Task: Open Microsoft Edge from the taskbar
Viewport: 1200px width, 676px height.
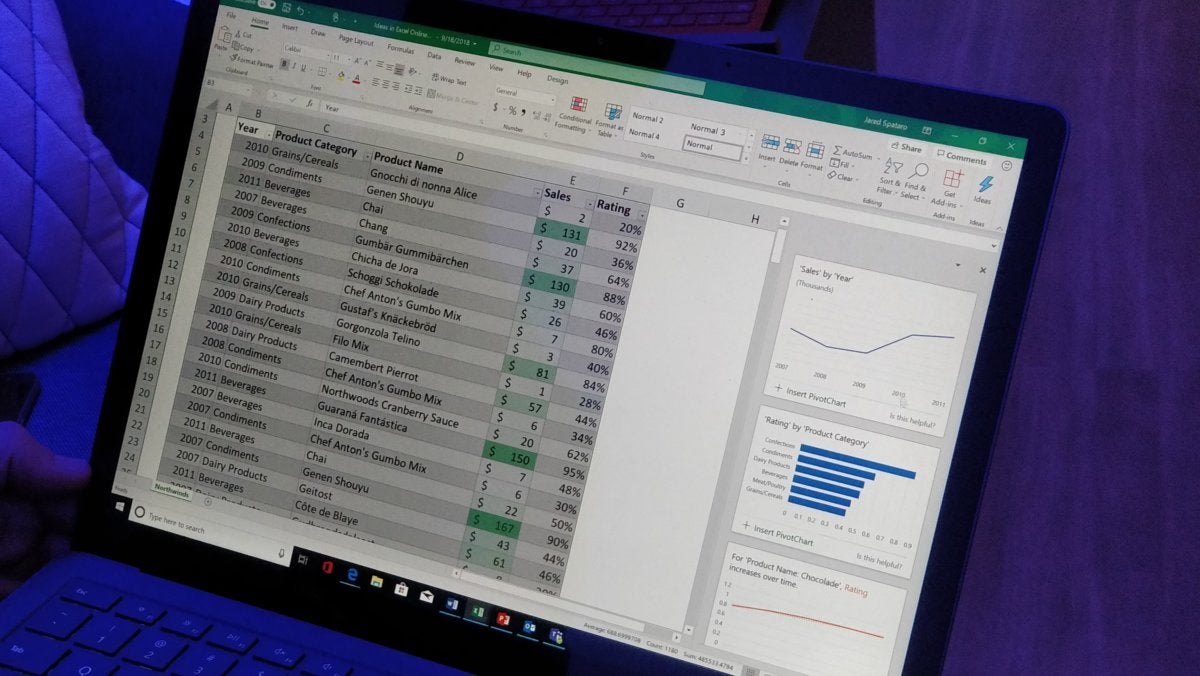Action: pyautogui.click(x=352, y=574)
